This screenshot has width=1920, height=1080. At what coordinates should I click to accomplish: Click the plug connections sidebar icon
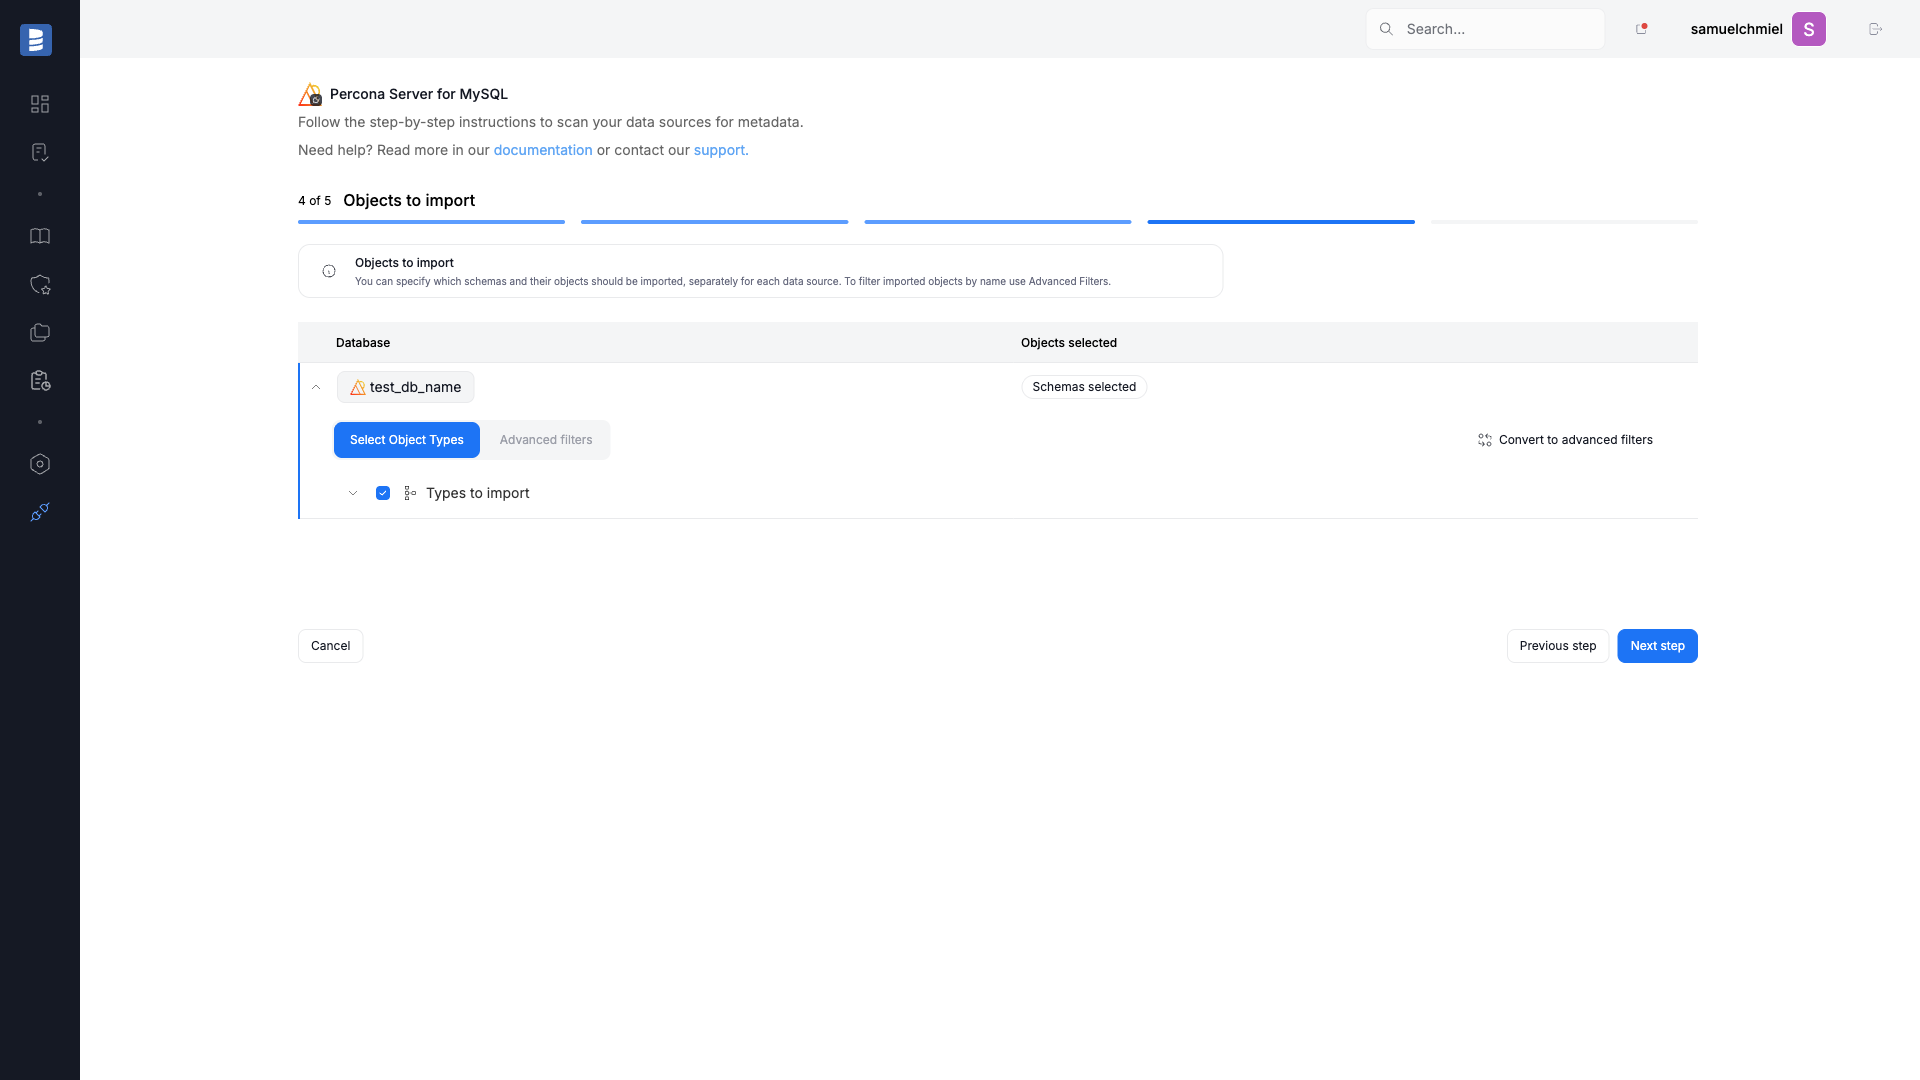[x=40, y=512]
